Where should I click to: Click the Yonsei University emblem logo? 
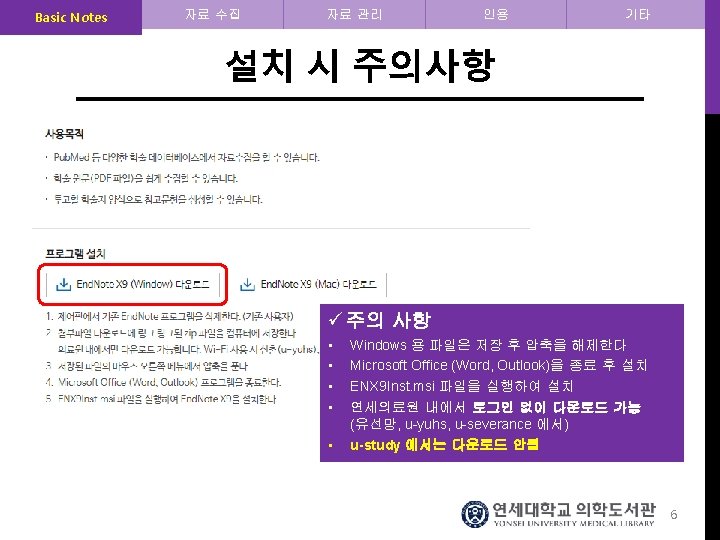click(x=475, y=514)
